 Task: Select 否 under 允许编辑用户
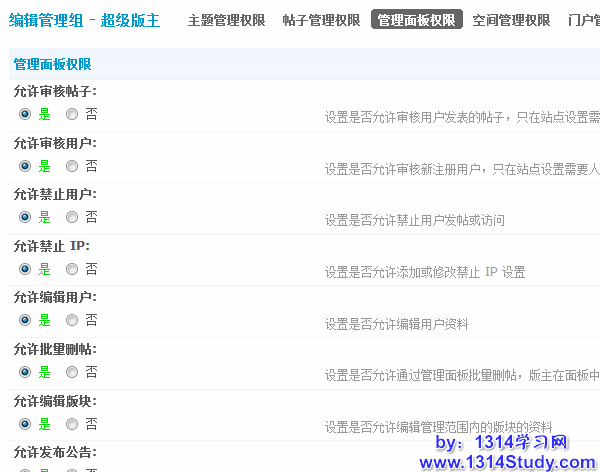pos(72,320)
